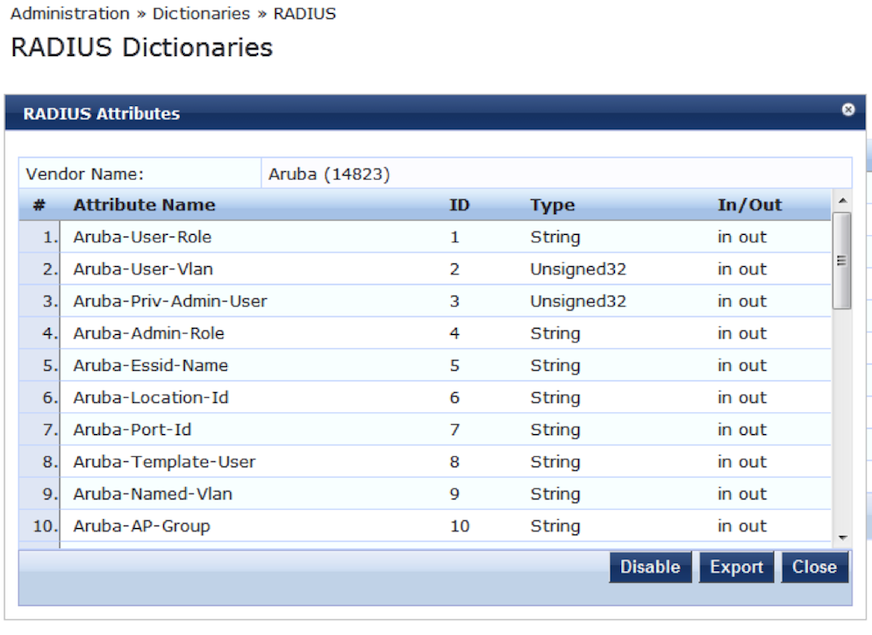The image size is (872, 635).
Task: Select the Aruba-Location-Id row
Action: pos(150,397)
